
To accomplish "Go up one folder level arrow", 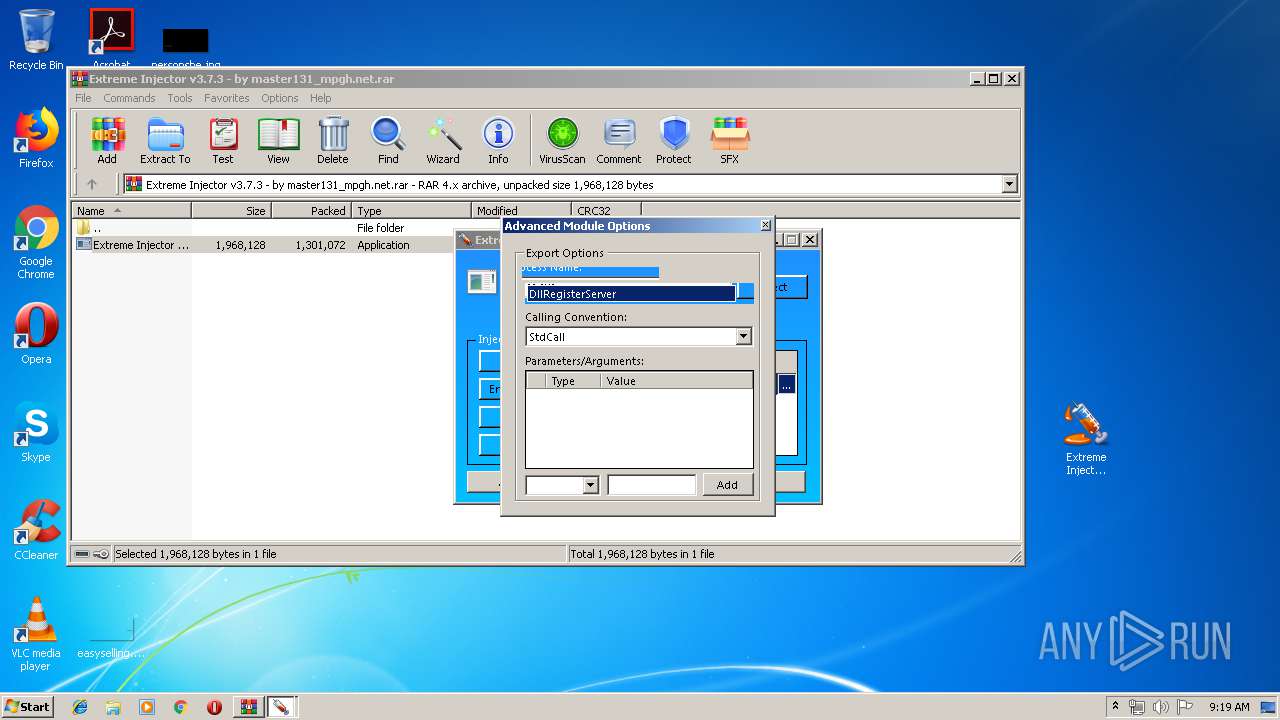I will (92, 184).
